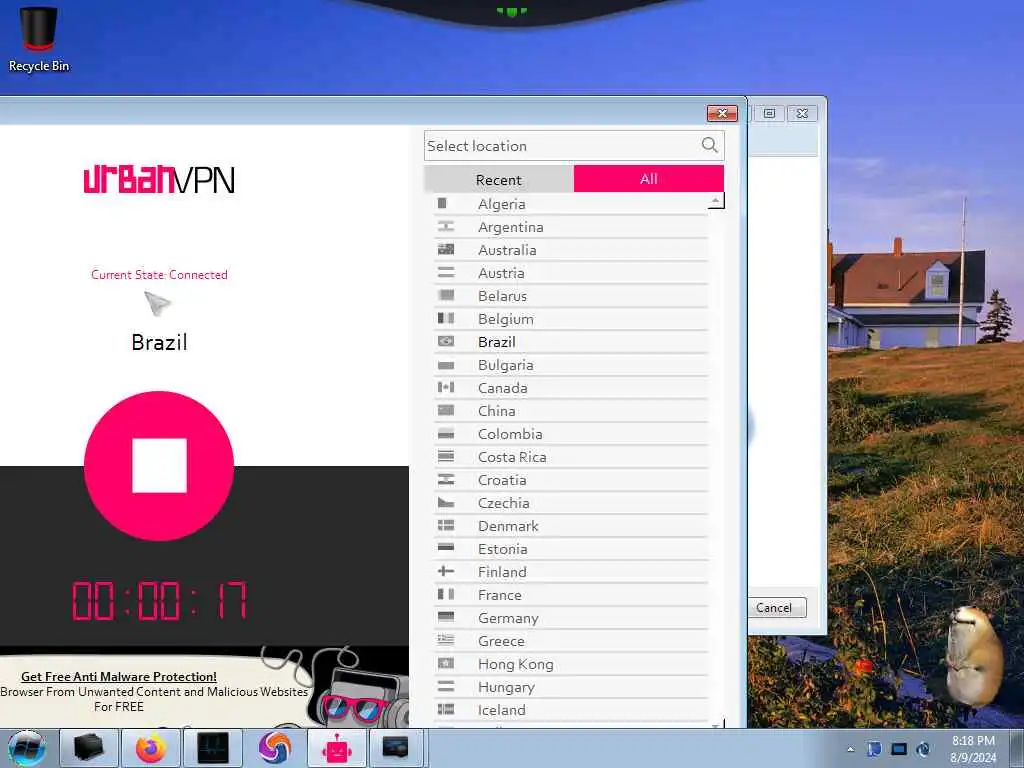The height and width of the screenshot is (768, 1024).
Task: Pick Hungary in the list
Action: 571,687
